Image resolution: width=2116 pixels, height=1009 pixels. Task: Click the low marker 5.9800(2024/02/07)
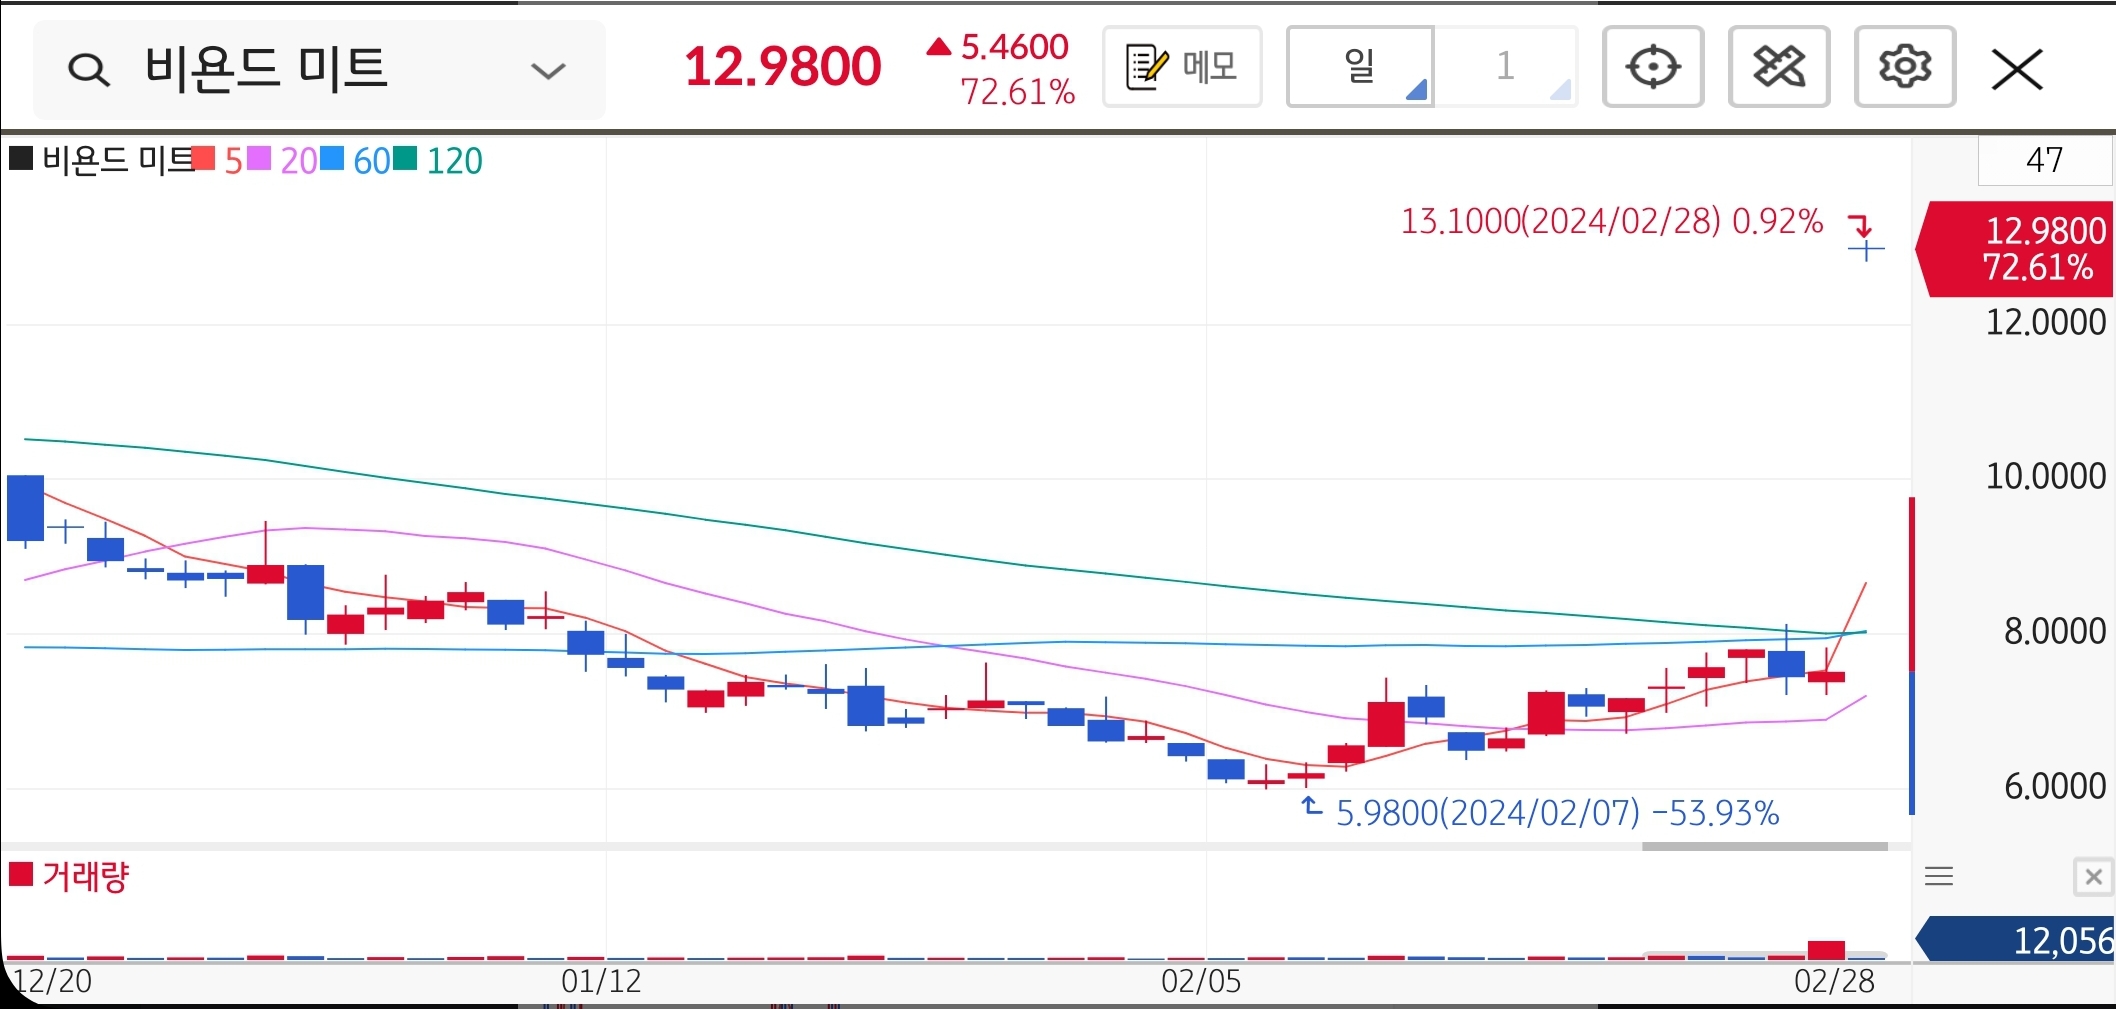pos(1558,813)
